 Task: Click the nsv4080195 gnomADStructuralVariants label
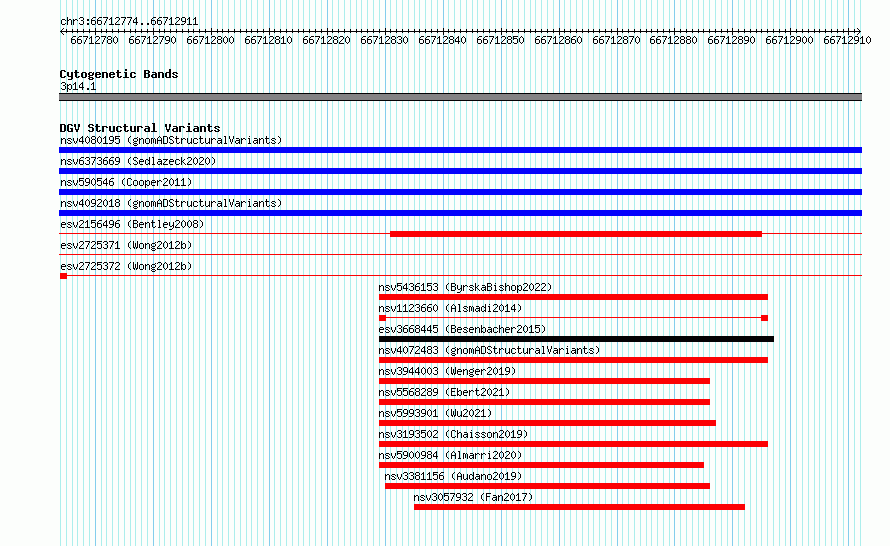tap(171, 140)
